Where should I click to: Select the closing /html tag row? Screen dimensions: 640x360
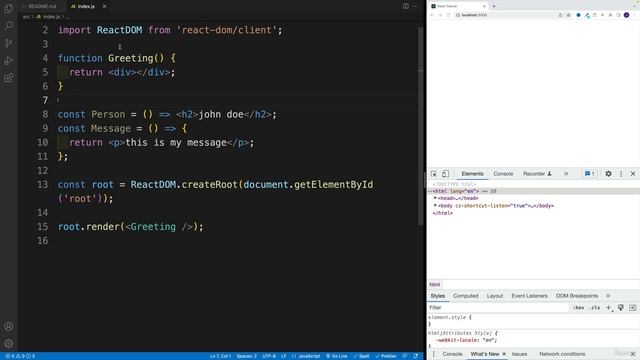point(442,213)
